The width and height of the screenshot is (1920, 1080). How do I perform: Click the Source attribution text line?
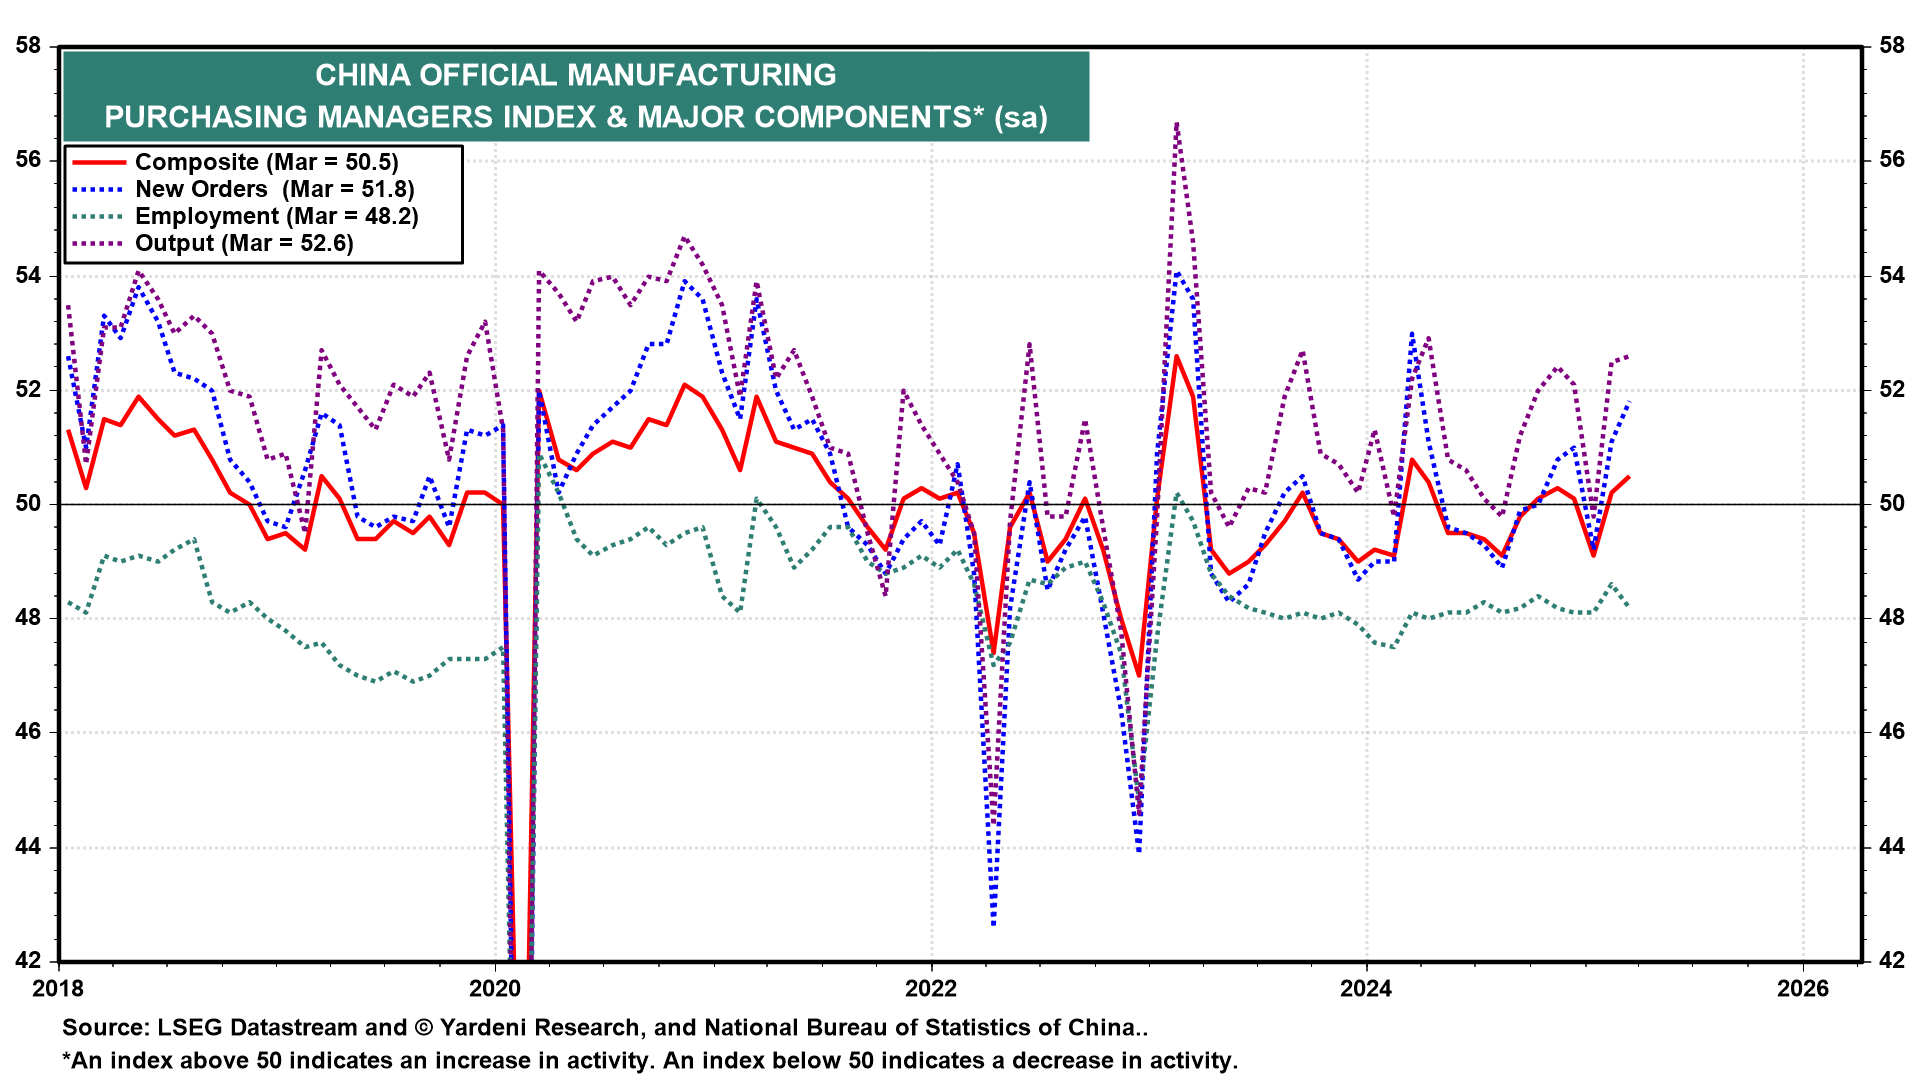(x=605, y=1028)
